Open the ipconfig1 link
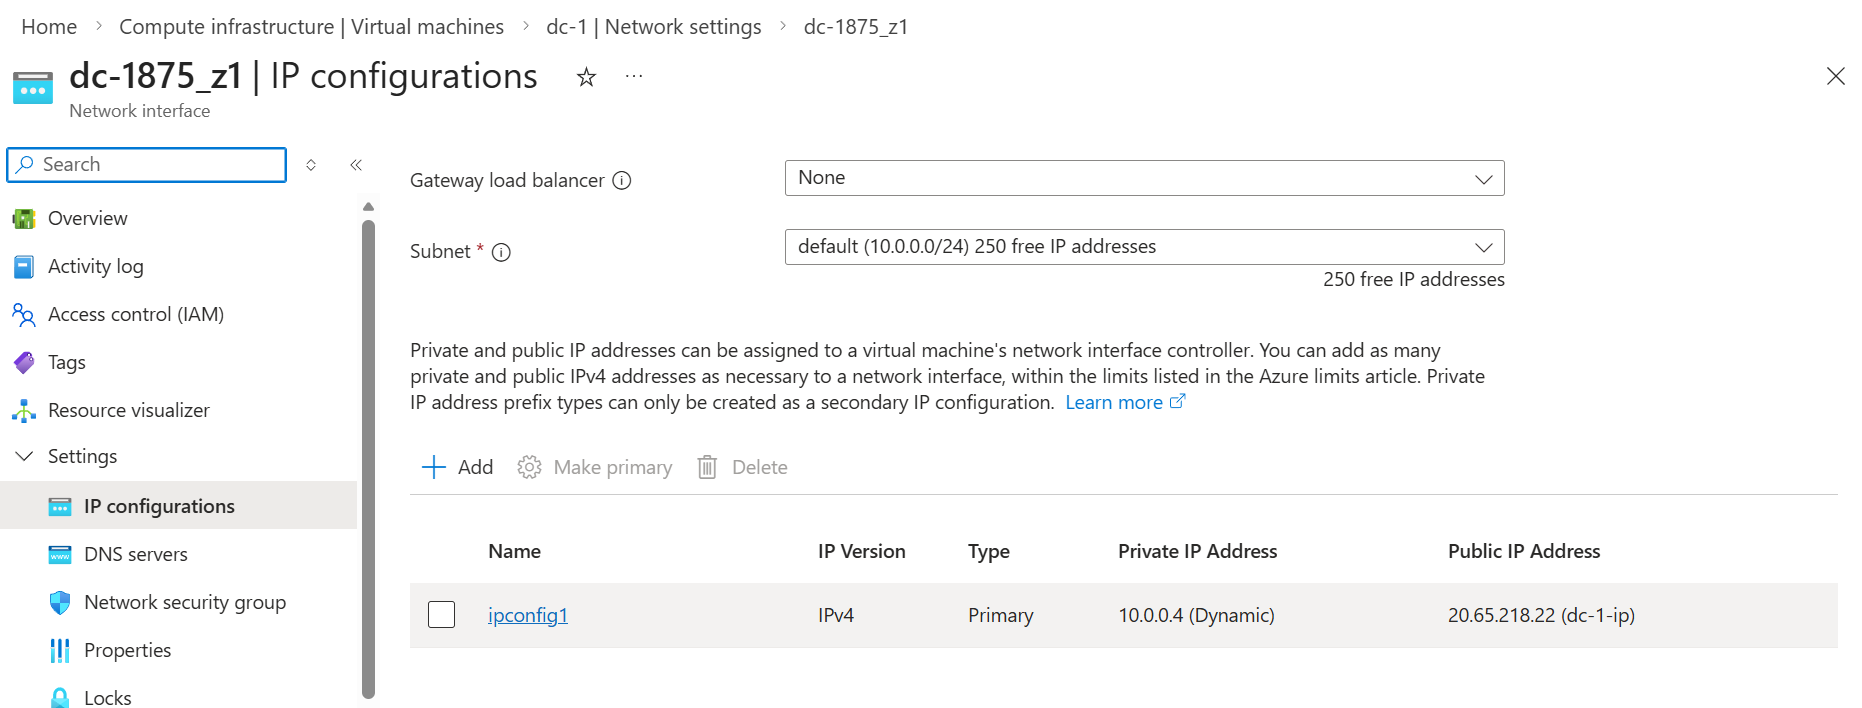1862x708 pixels. click(x=527, y=615)
